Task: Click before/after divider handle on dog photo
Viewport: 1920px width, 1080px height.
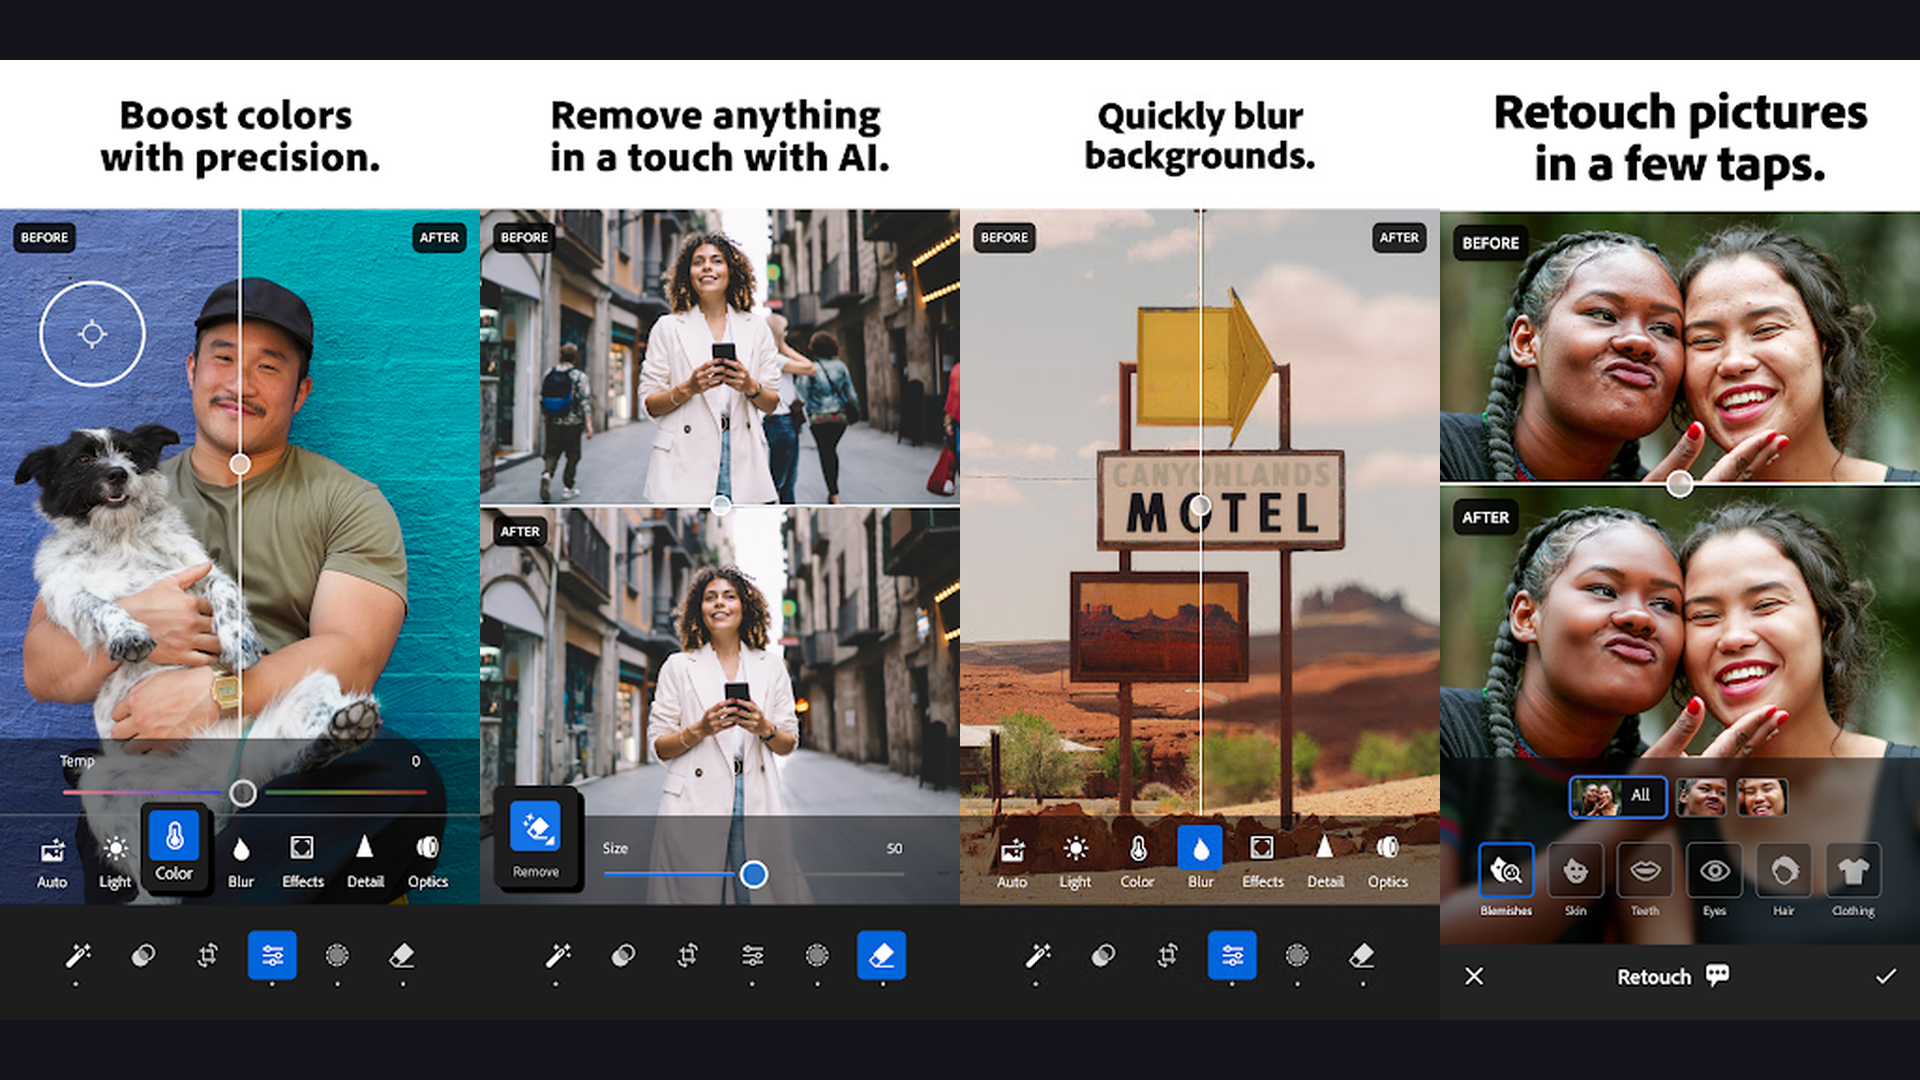Action: pos(240,464)
